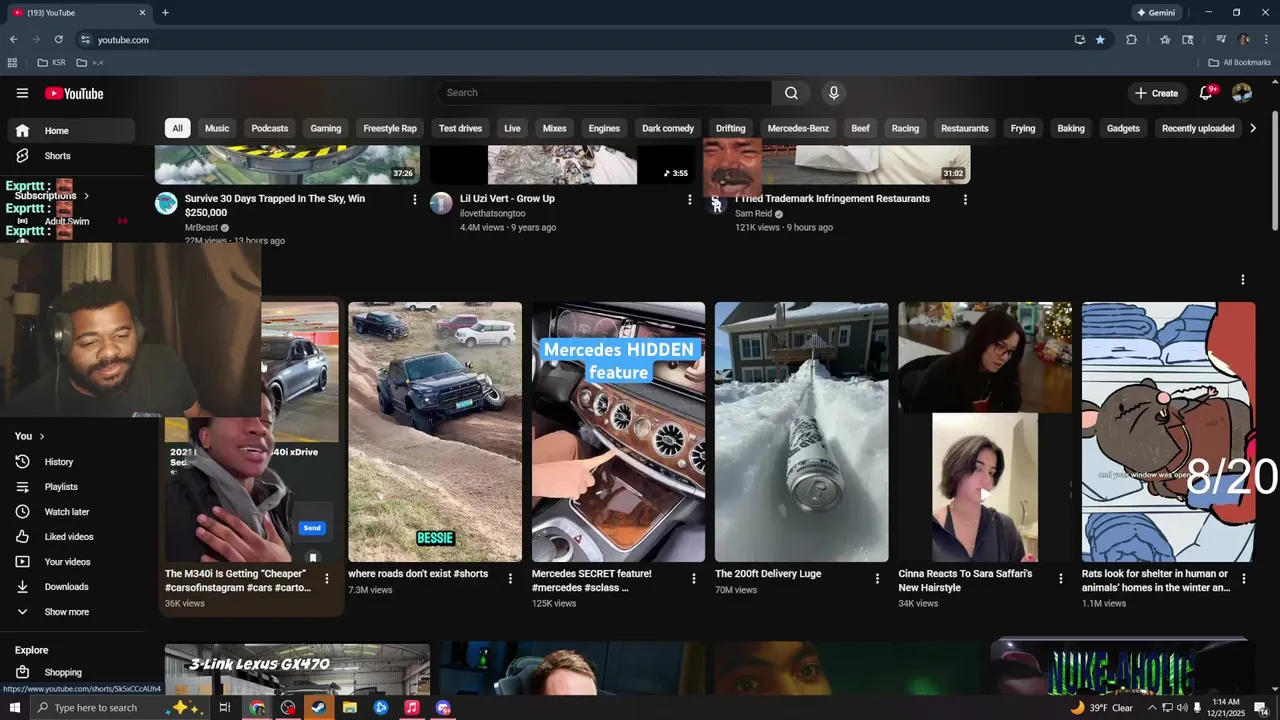Play the Mercedes HIDDEN feature short

[x=618, y=432]
